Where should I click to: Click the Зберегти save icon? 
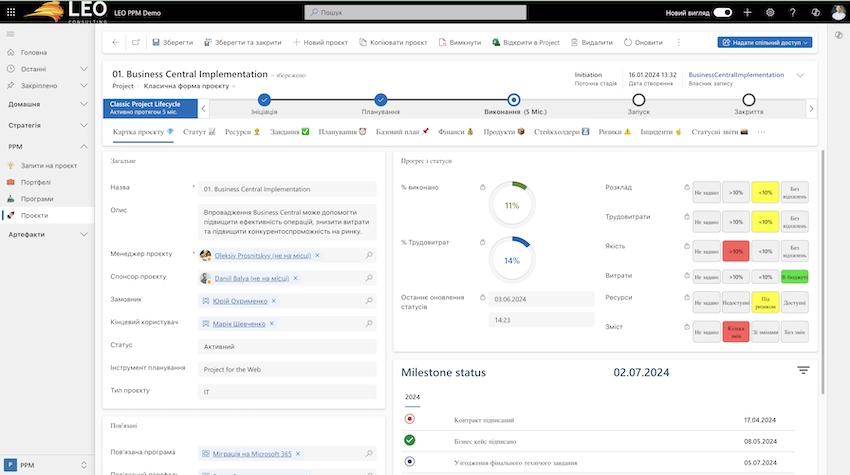tap(156, 43)
